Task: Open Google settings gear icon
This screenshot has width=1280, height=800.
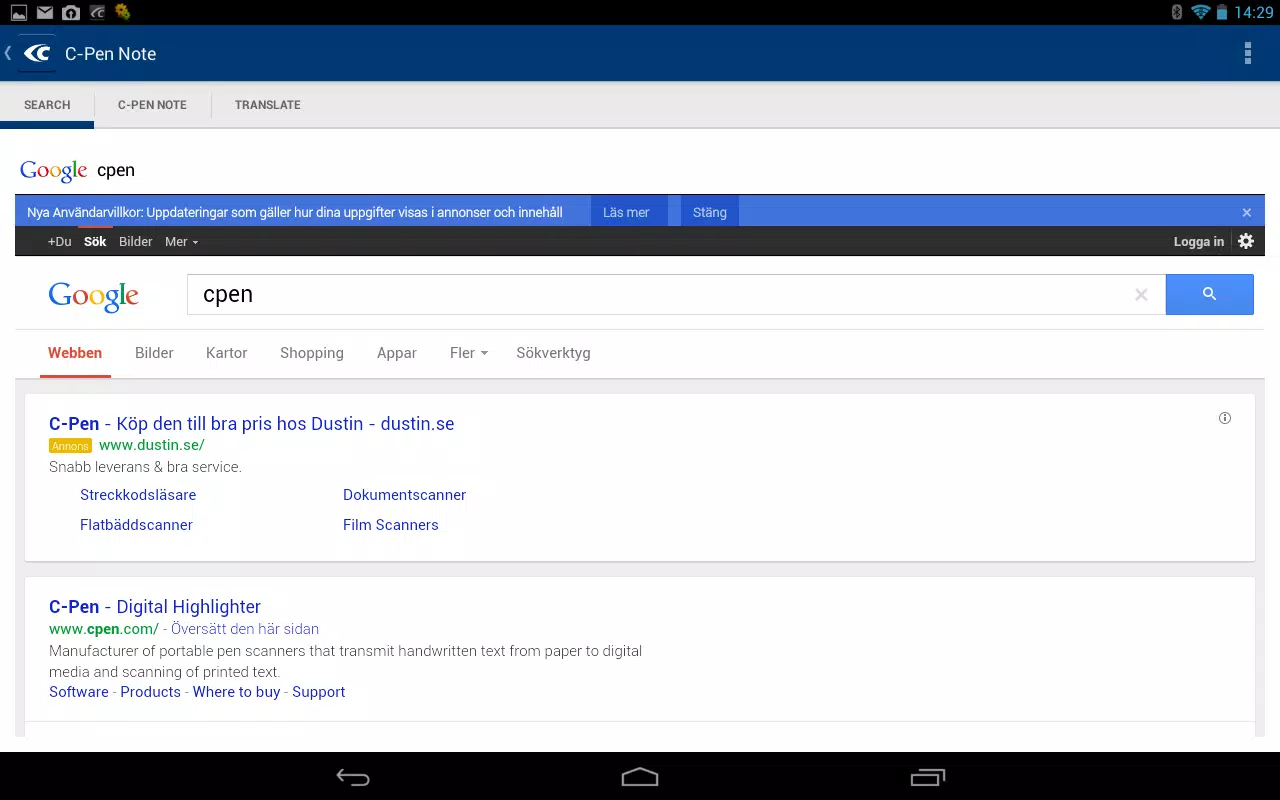Action: point(1245,241)
